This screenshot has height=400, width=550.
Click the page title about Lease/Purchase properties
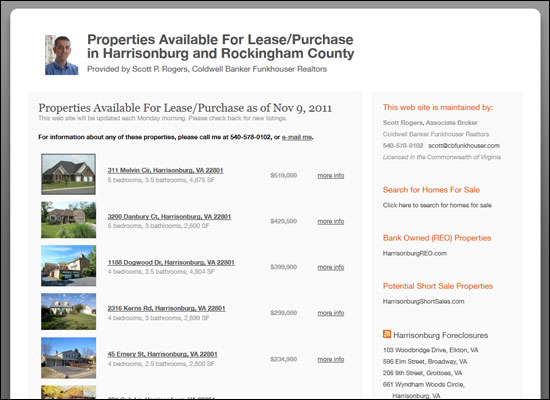click(x=221, y=46)
